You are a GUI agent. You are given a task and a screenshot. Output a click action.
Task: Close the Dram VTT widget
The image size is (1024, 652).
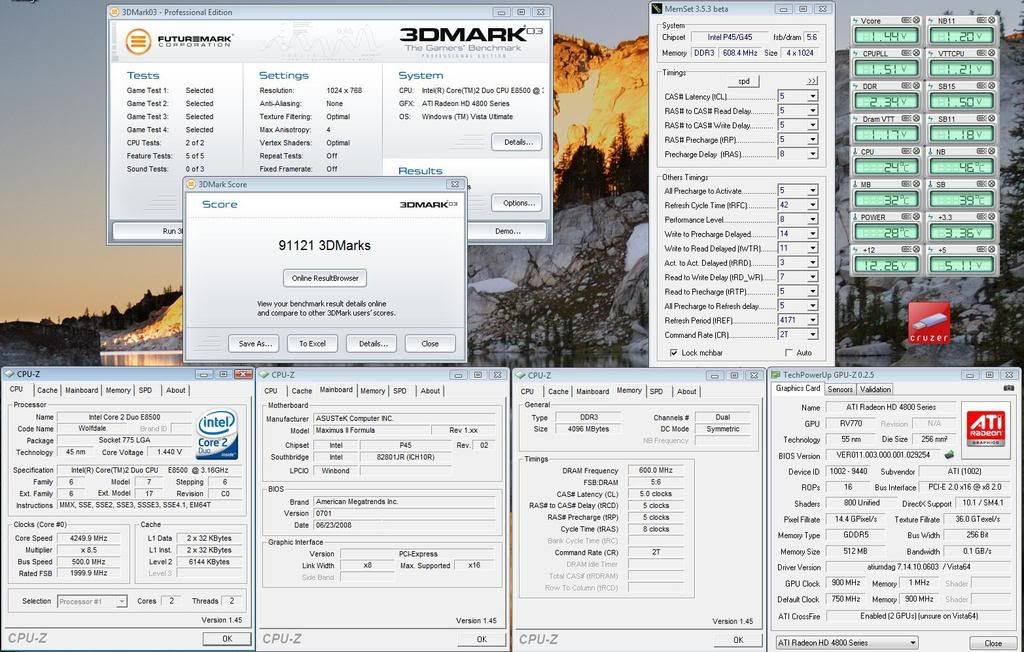click(916, 119)
